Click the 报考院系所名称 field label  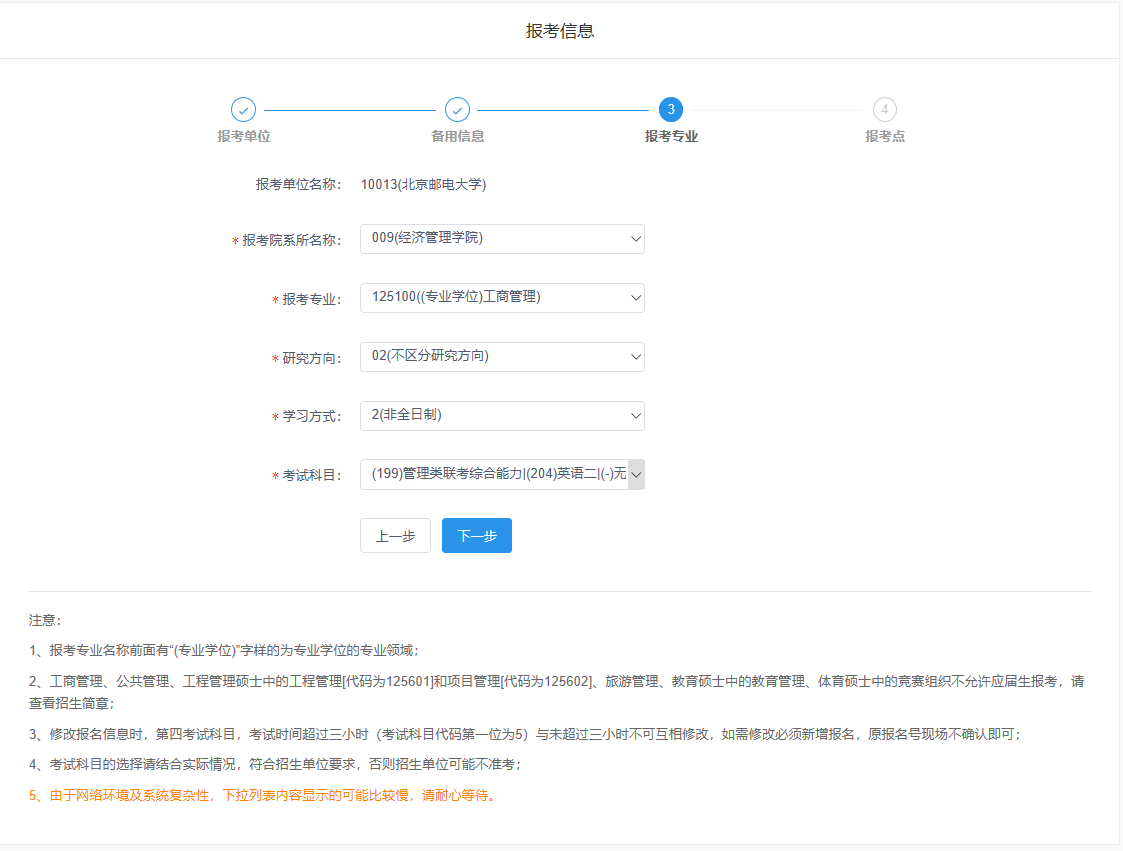291,240
